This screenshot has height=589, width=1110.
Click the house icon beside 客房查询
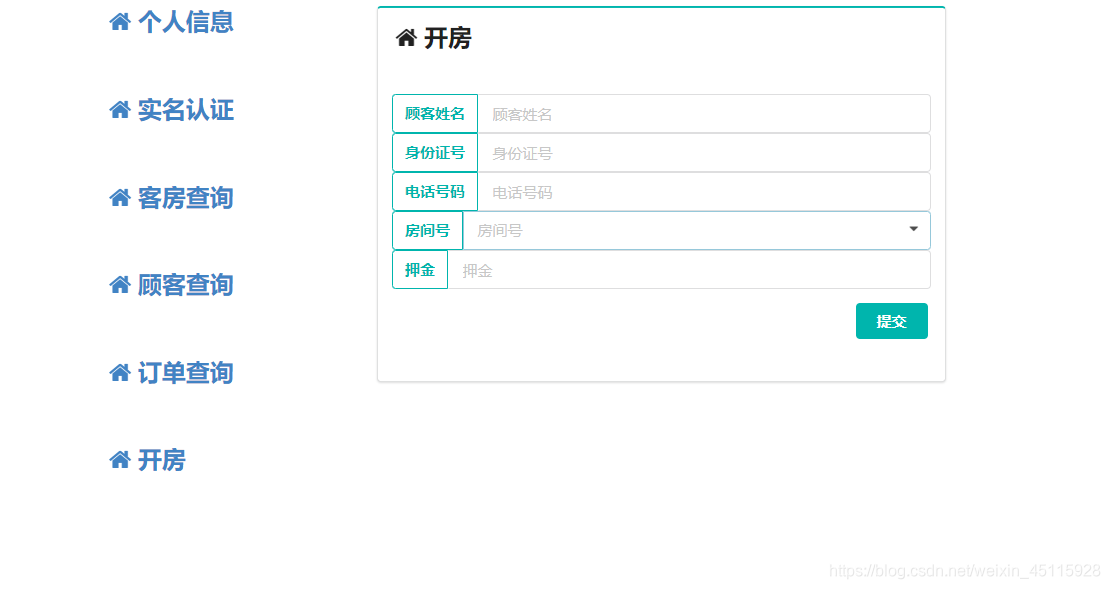pos(119,197)
